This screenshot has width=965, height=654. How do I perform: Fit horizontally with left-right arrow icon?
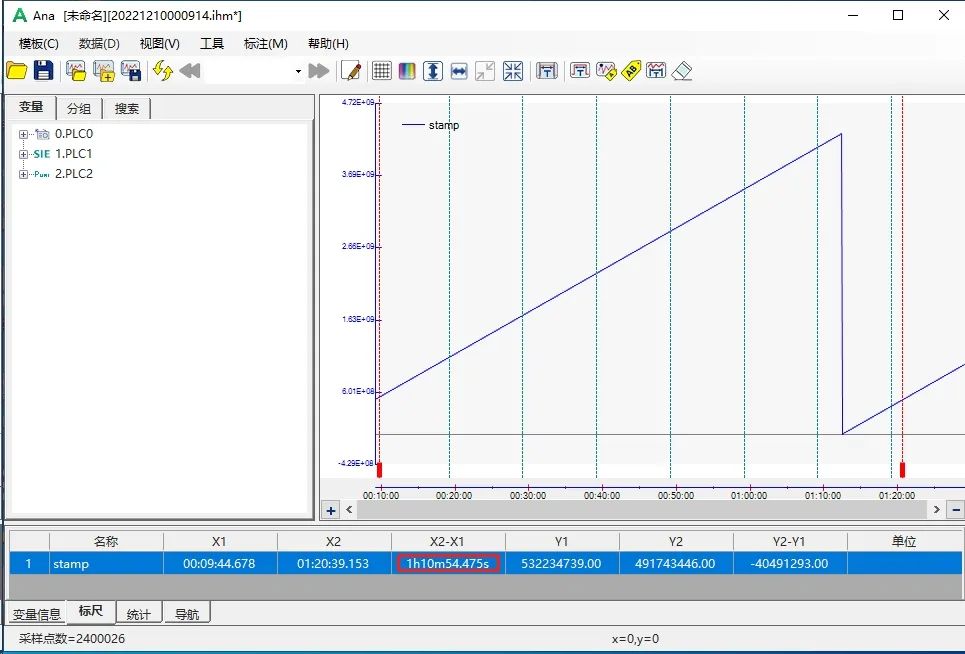459,71
